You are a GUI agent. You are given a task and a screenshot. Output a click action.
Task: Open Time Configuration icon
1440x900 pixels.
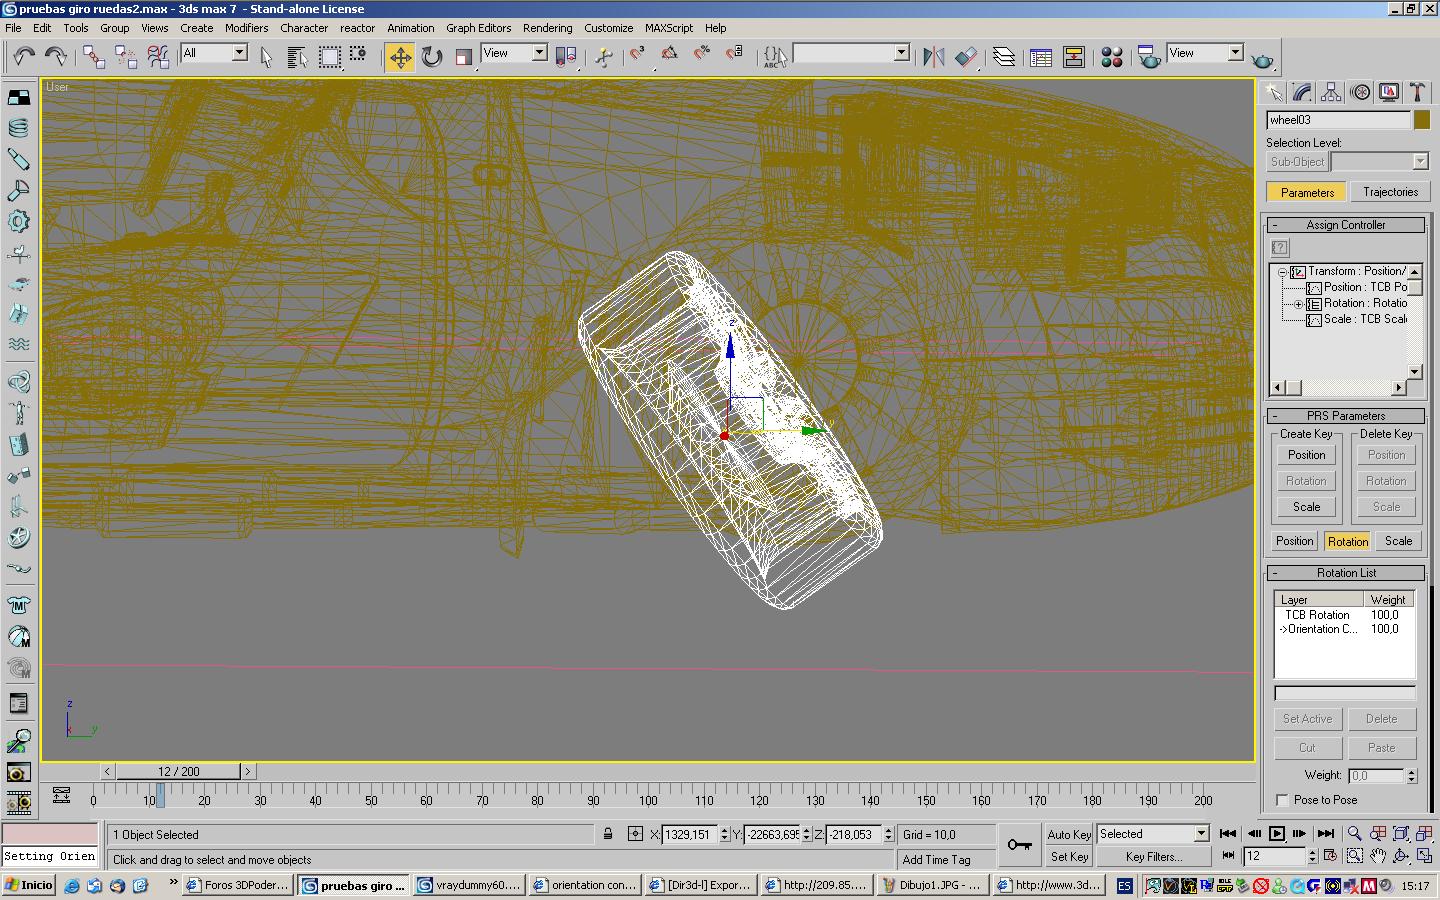point(1330,856)
